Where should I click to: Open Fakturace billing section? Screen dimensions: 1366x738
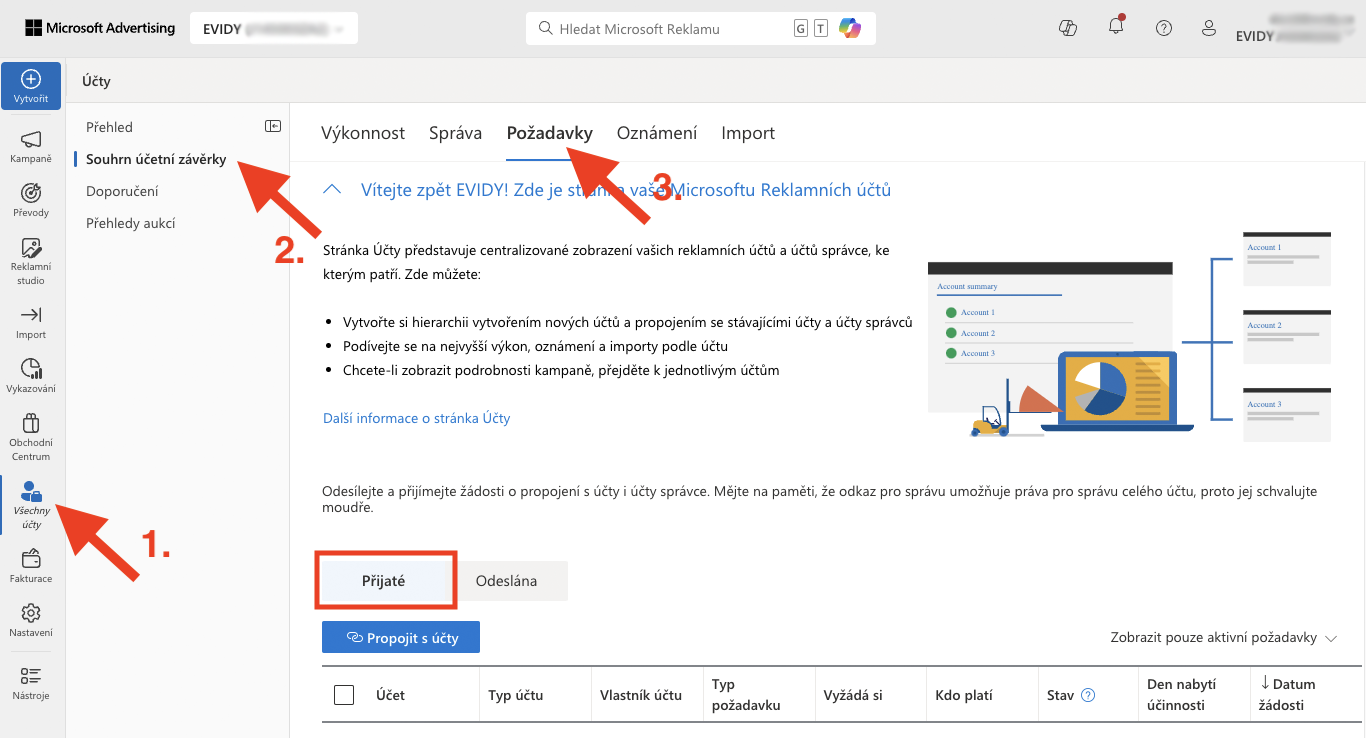pos(31,566)
